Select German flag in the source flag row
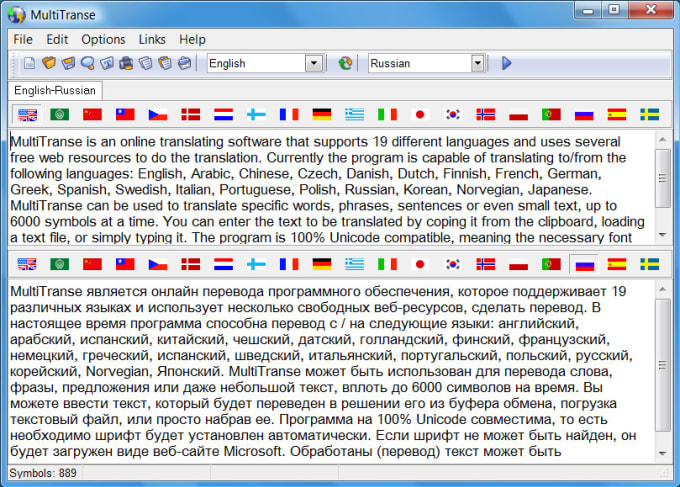The width and height of the screenshot is (680, 487). pos(322,114)
